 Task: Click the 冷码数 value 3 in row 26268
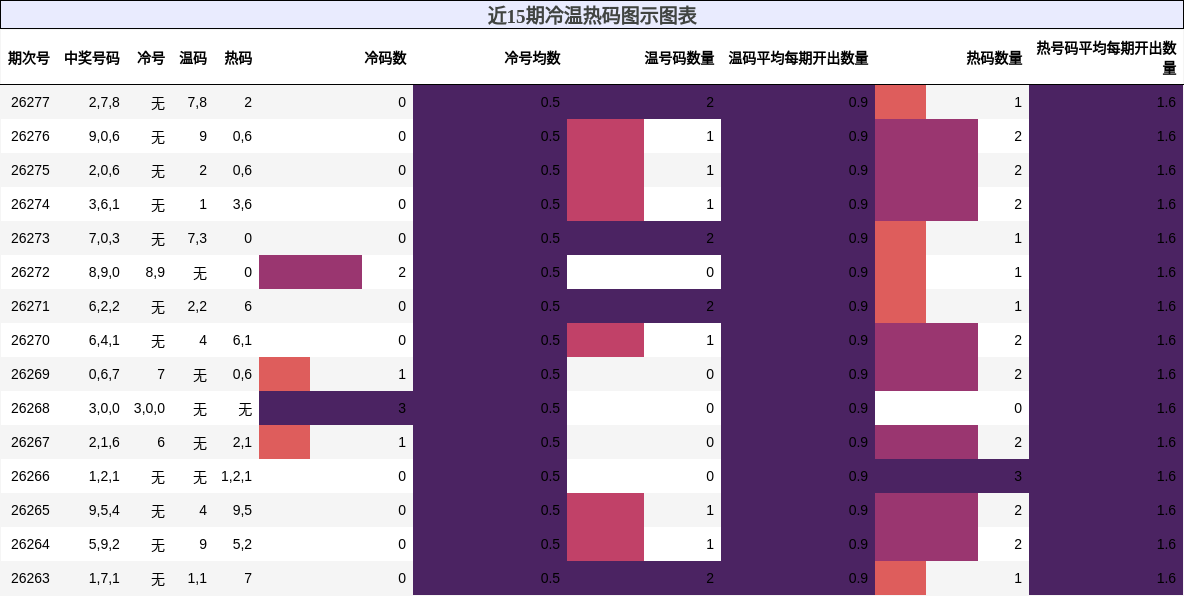pyautogui.click(x=402, y=408)
